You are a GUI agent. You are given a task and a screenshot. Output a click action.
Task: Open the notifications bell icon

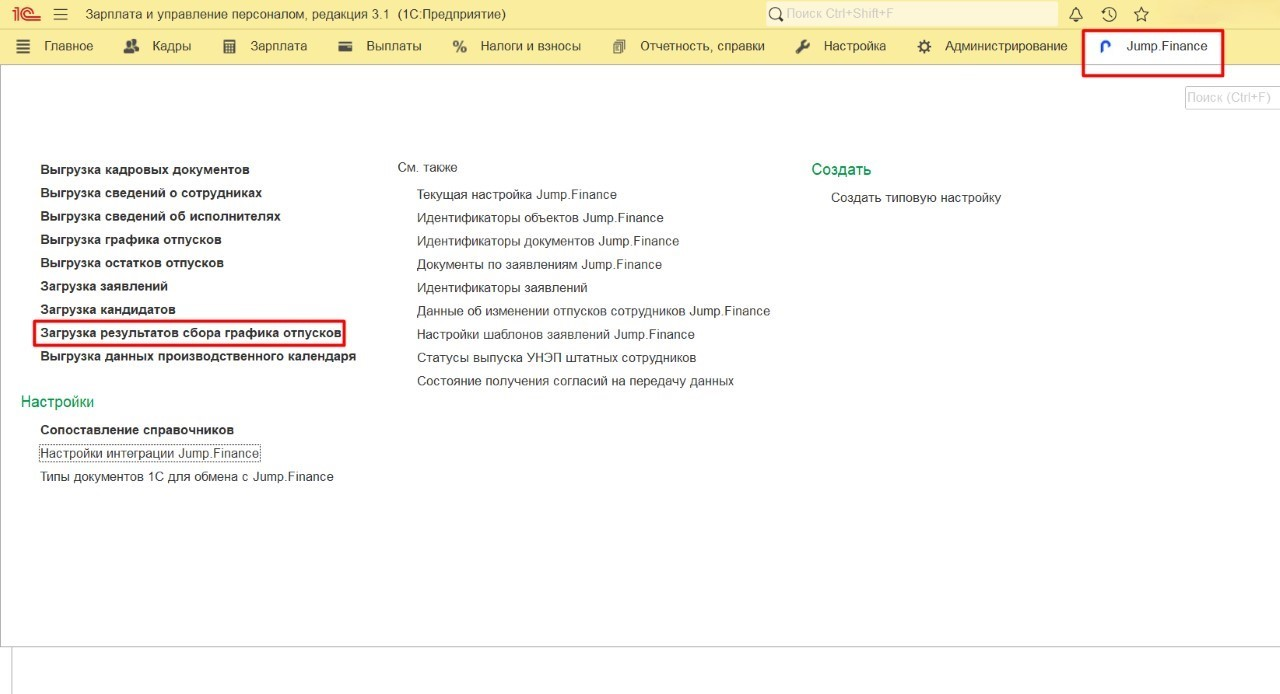[x=1076, y=15]
